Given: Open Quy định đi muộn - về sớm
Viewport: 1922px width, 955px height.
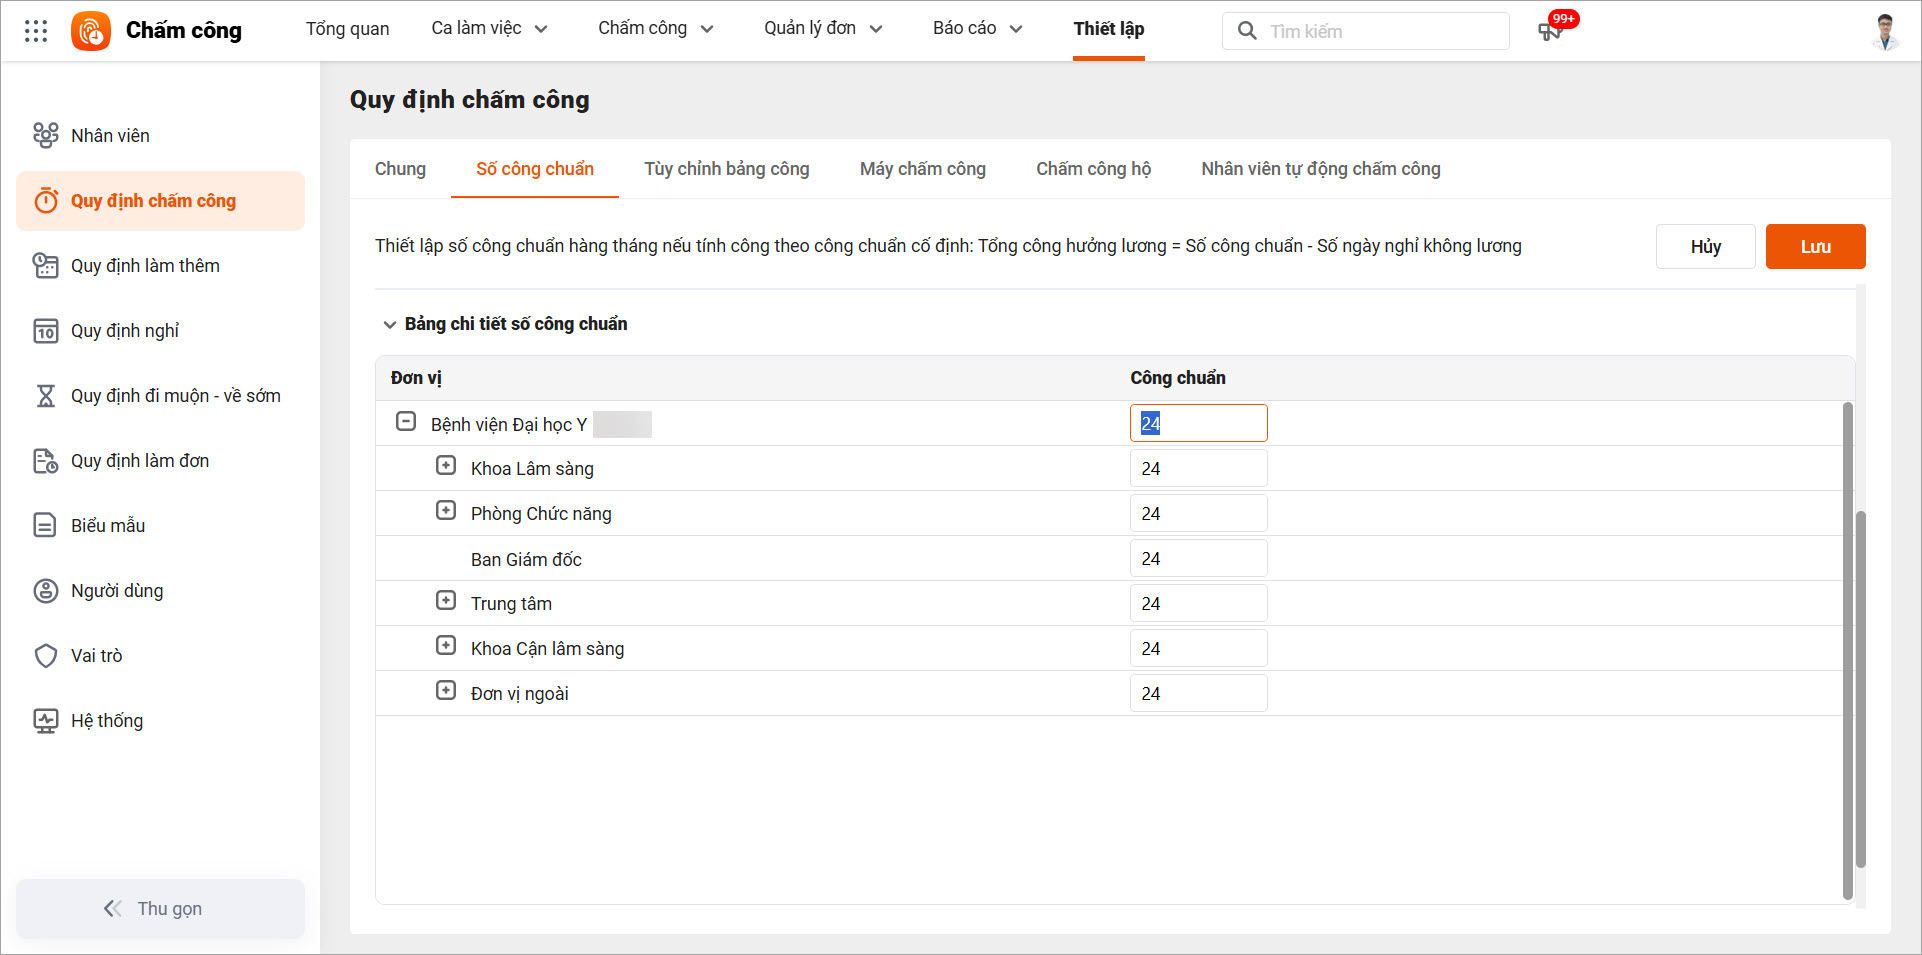Looking at the screenshot, I should pyautogui.click(x=175, y=396).
